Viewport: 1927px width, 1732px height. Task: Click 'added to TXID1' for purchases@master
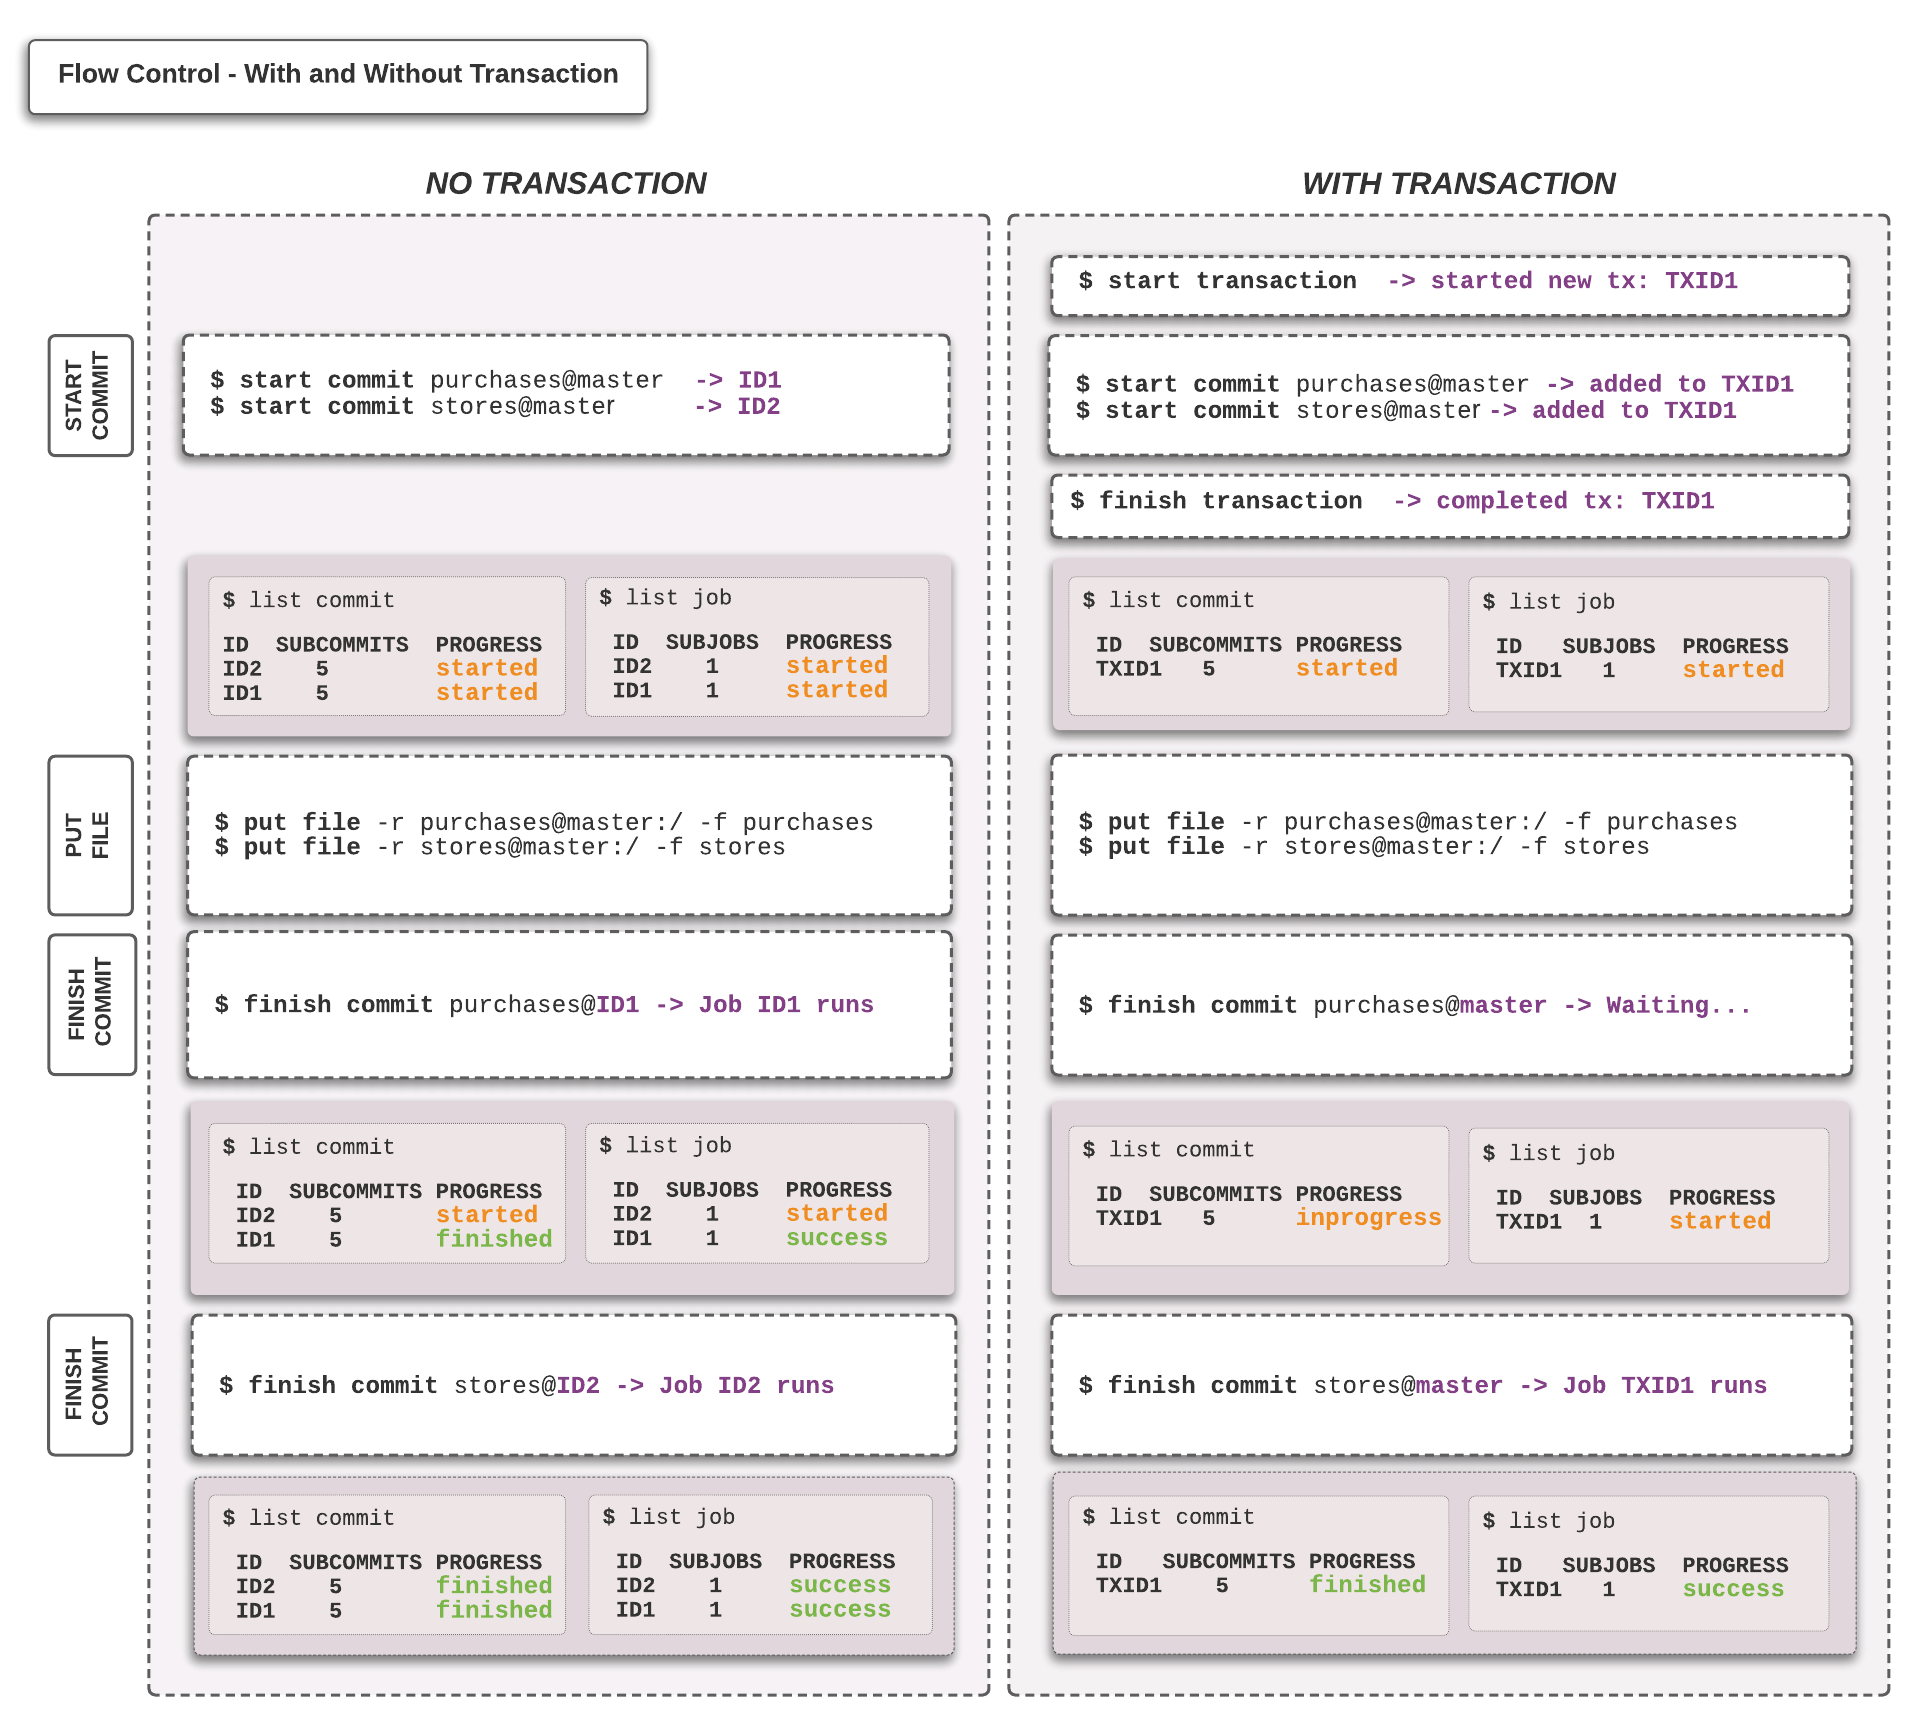[1691, 384]
